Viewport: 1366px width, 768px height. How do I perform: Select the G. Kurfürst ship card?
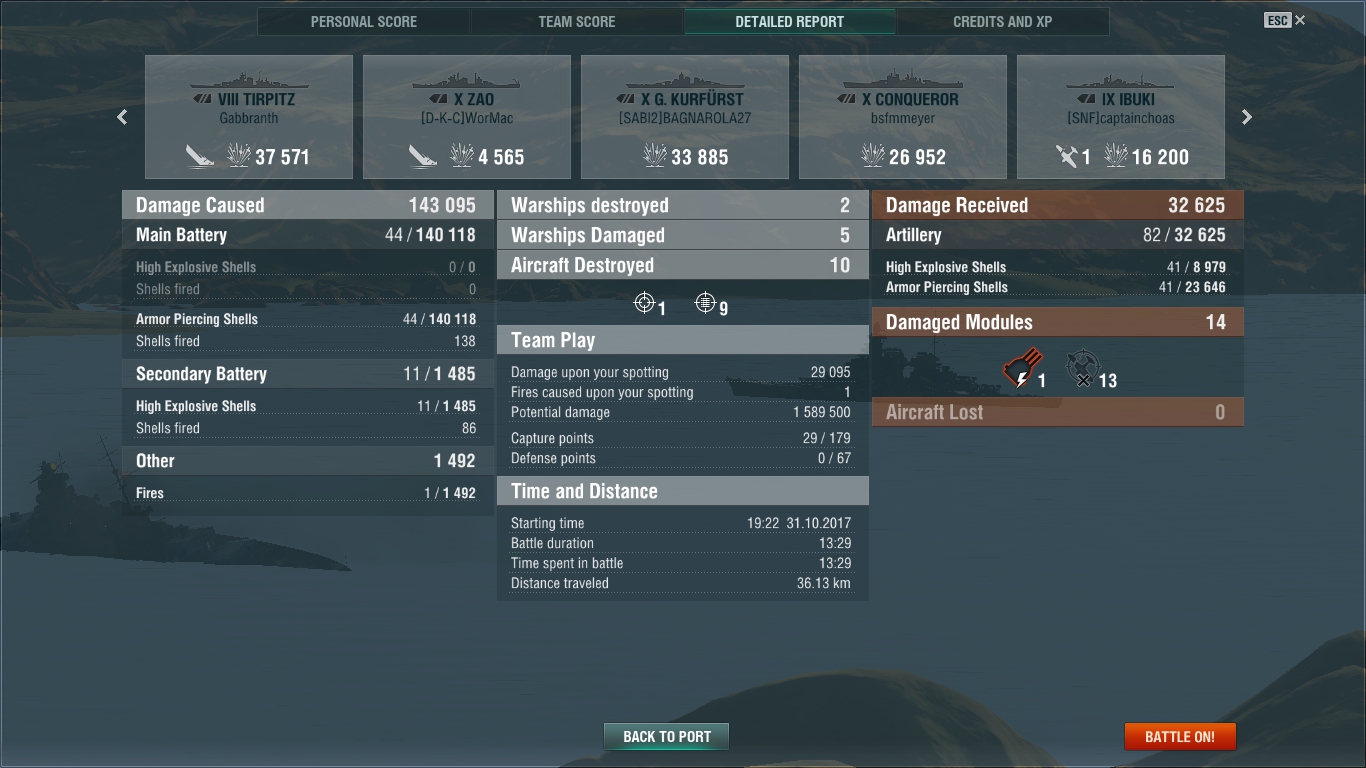pyautogui.click(x=685, y=117)
